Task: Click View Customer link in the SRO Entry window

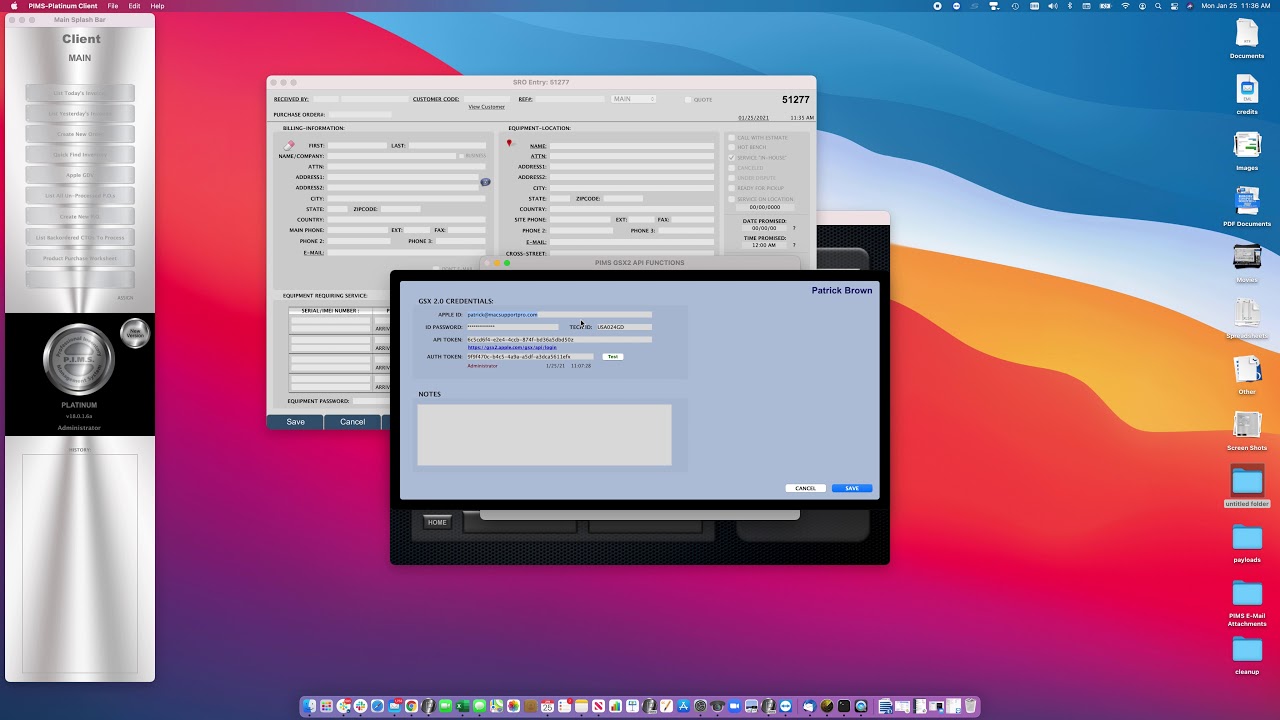Action: 486,107
